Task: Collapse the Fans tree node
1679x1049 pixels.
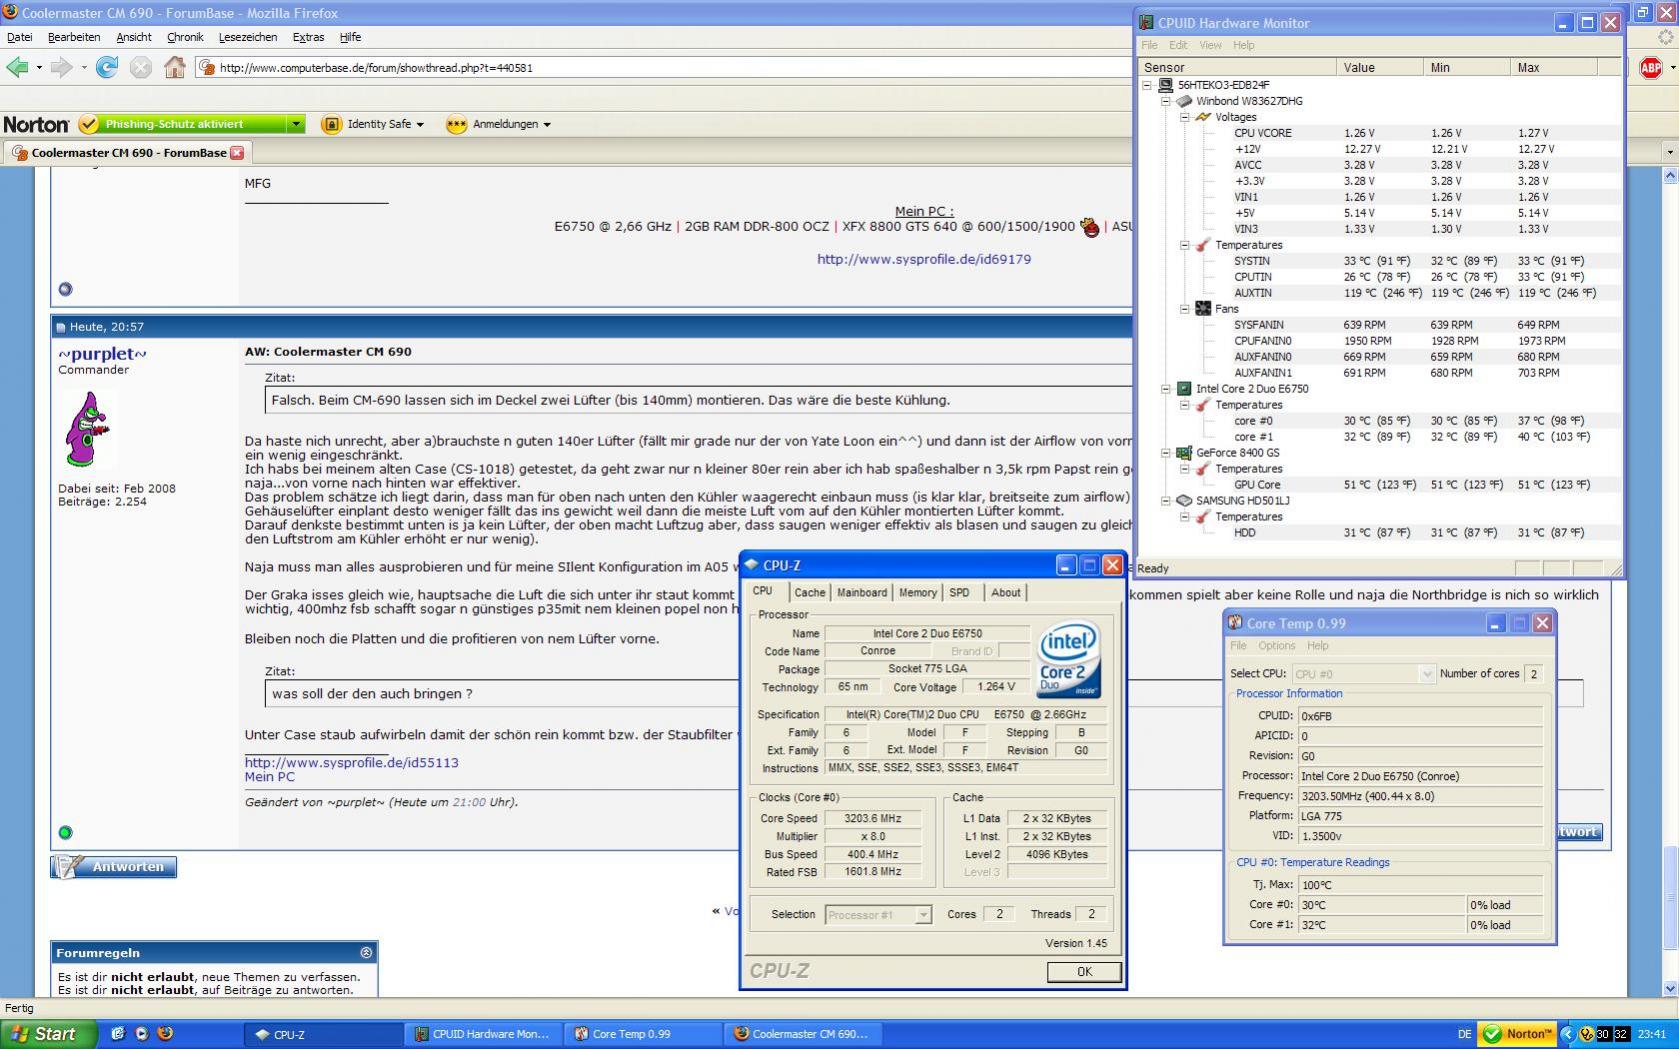Action: click(x=1185, y=309)
